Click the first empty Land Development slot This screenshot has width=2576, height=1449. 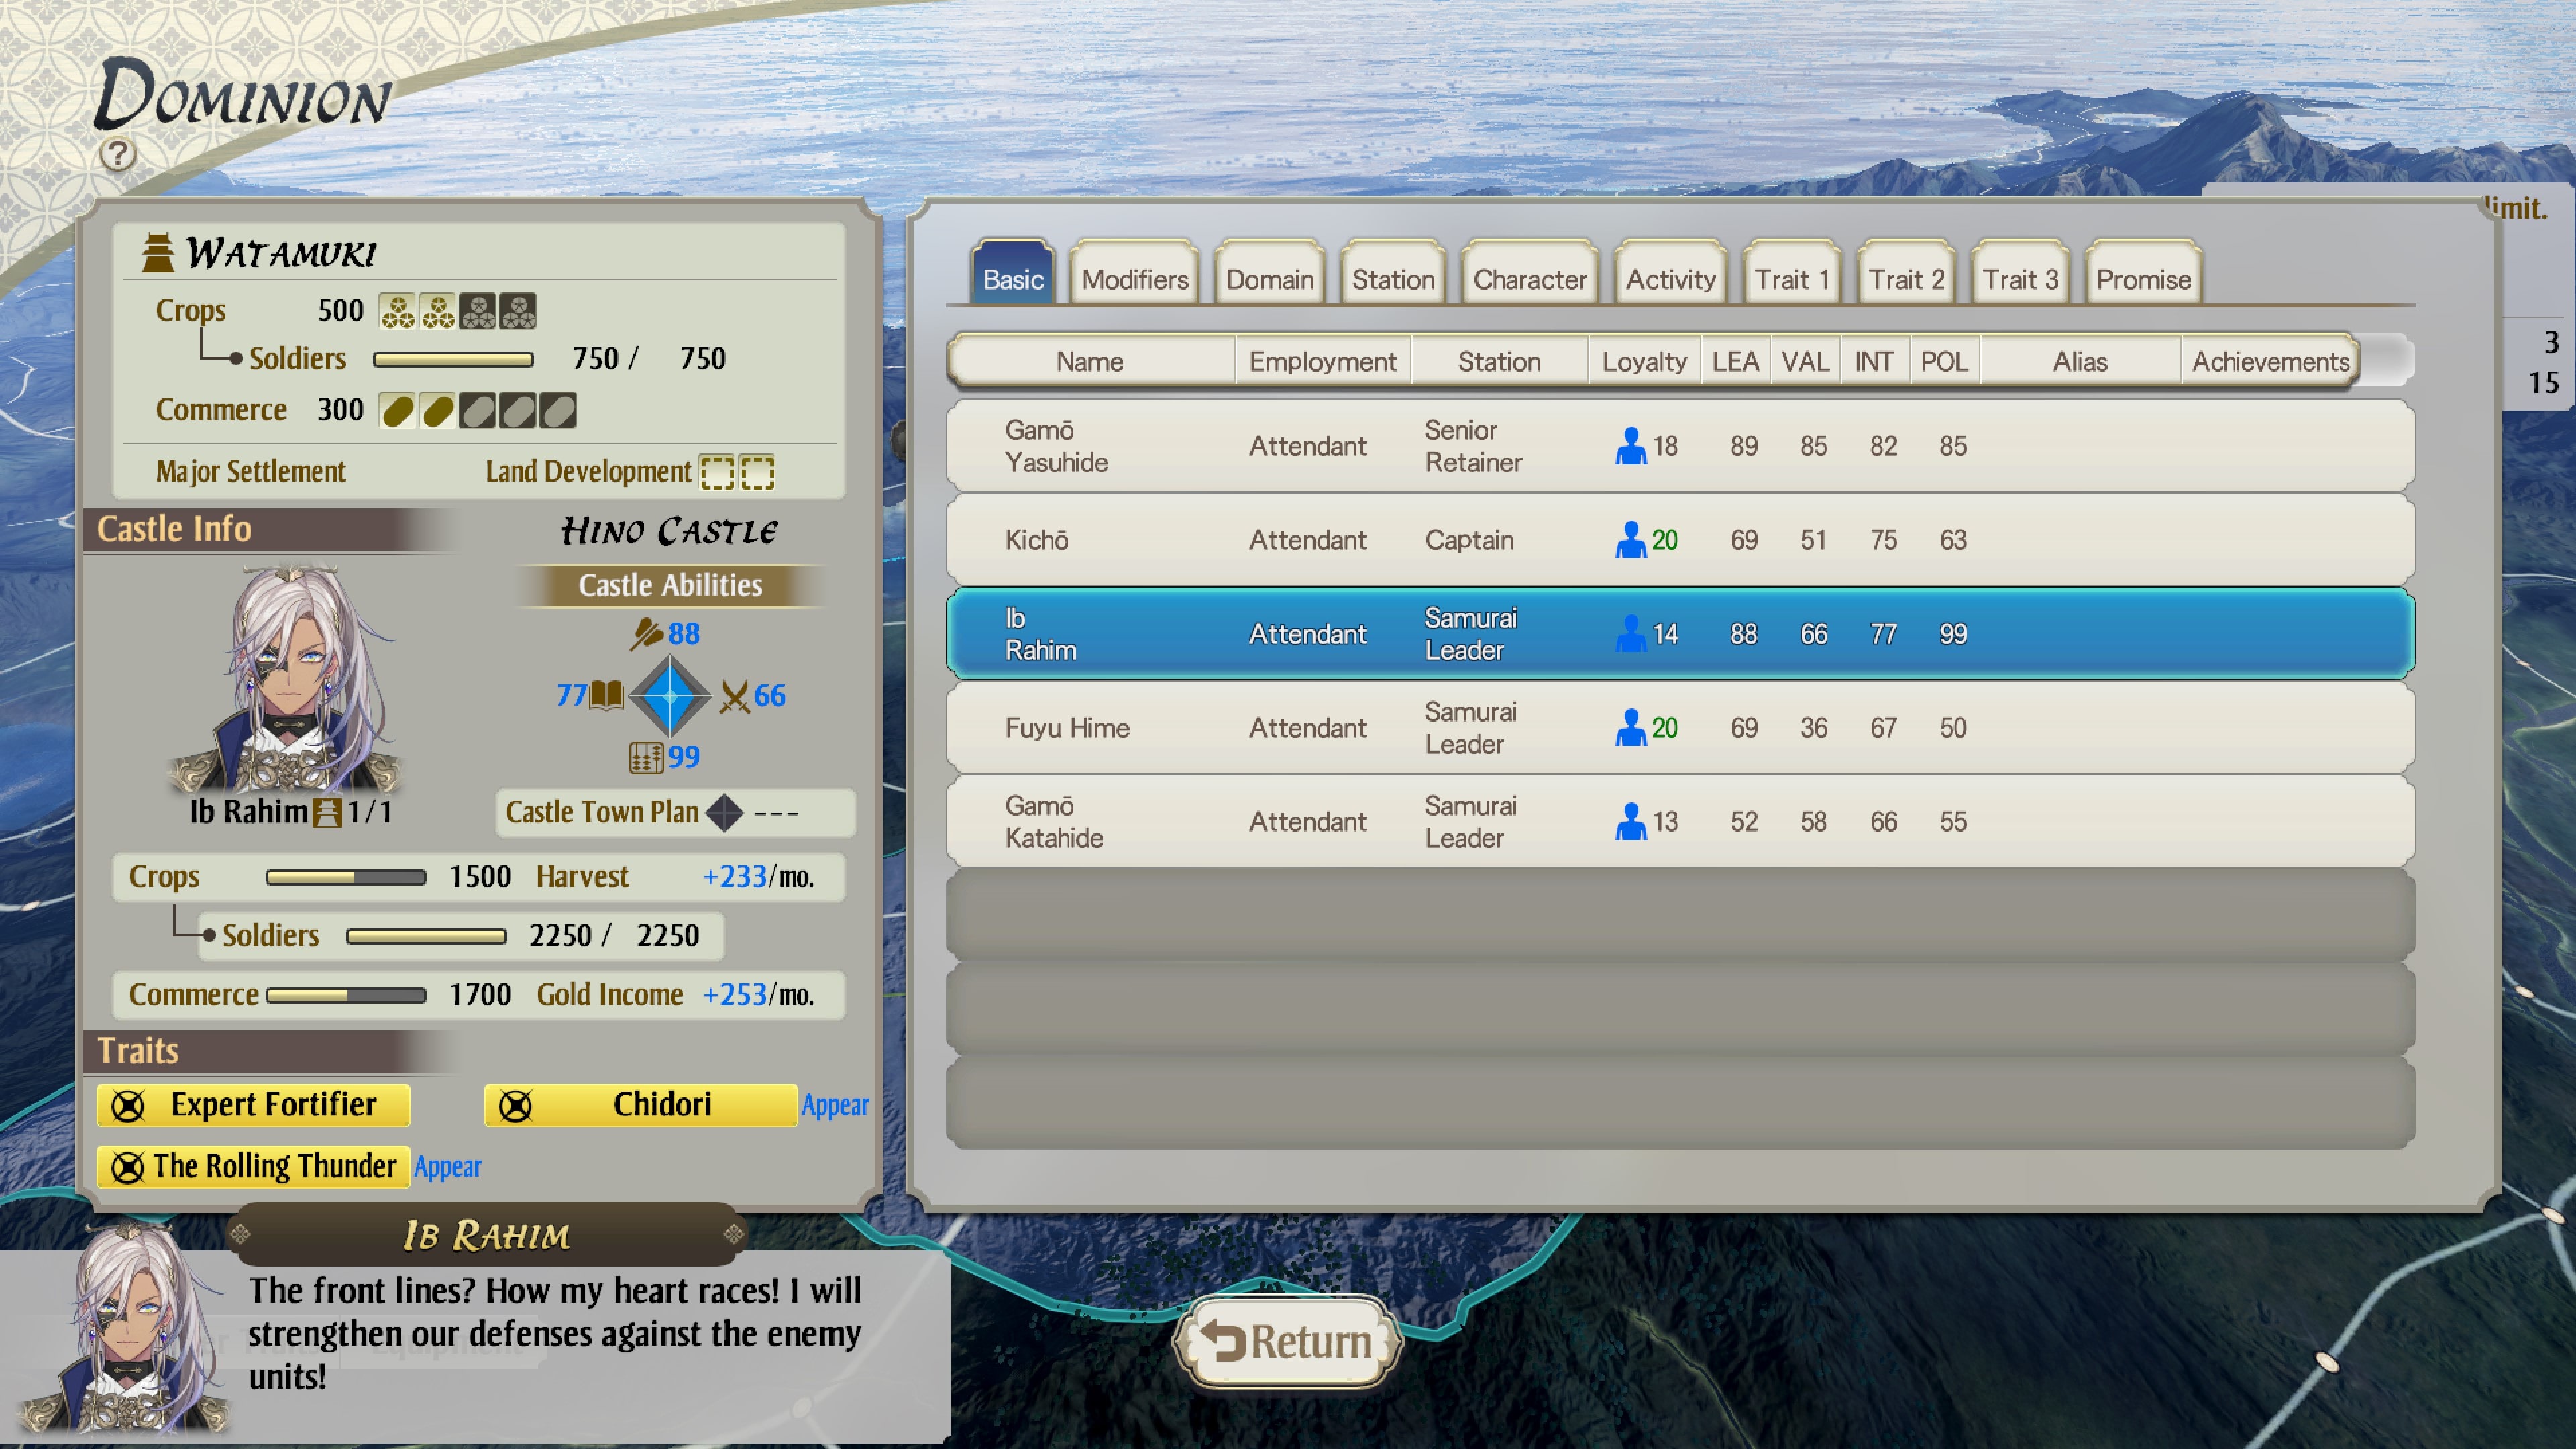(x=717, y=472)
